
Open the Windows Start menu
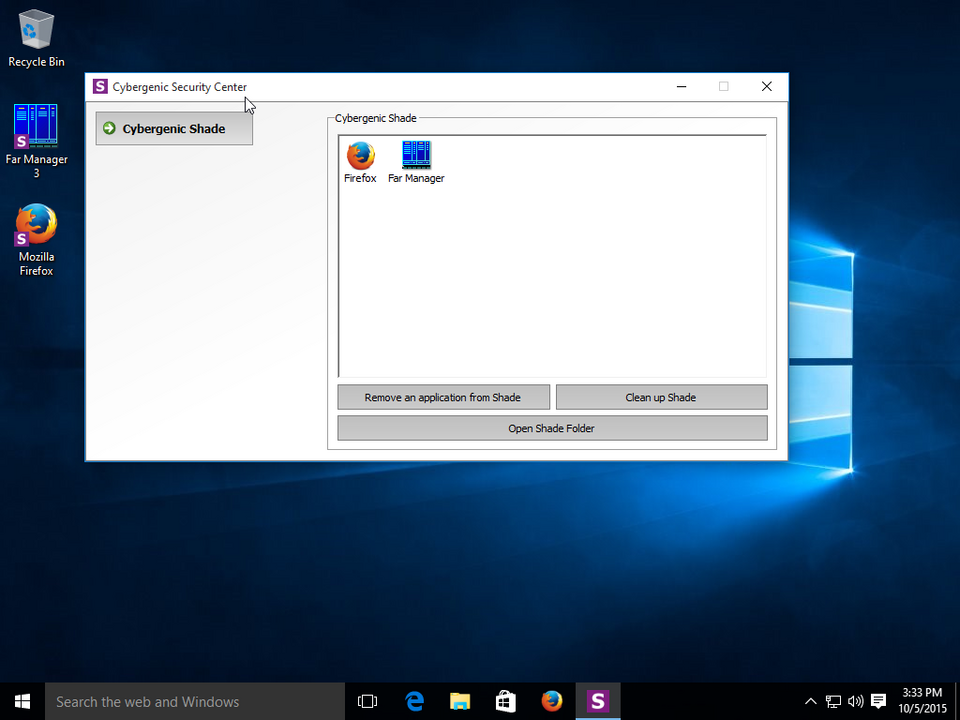[x=22, y=701]
